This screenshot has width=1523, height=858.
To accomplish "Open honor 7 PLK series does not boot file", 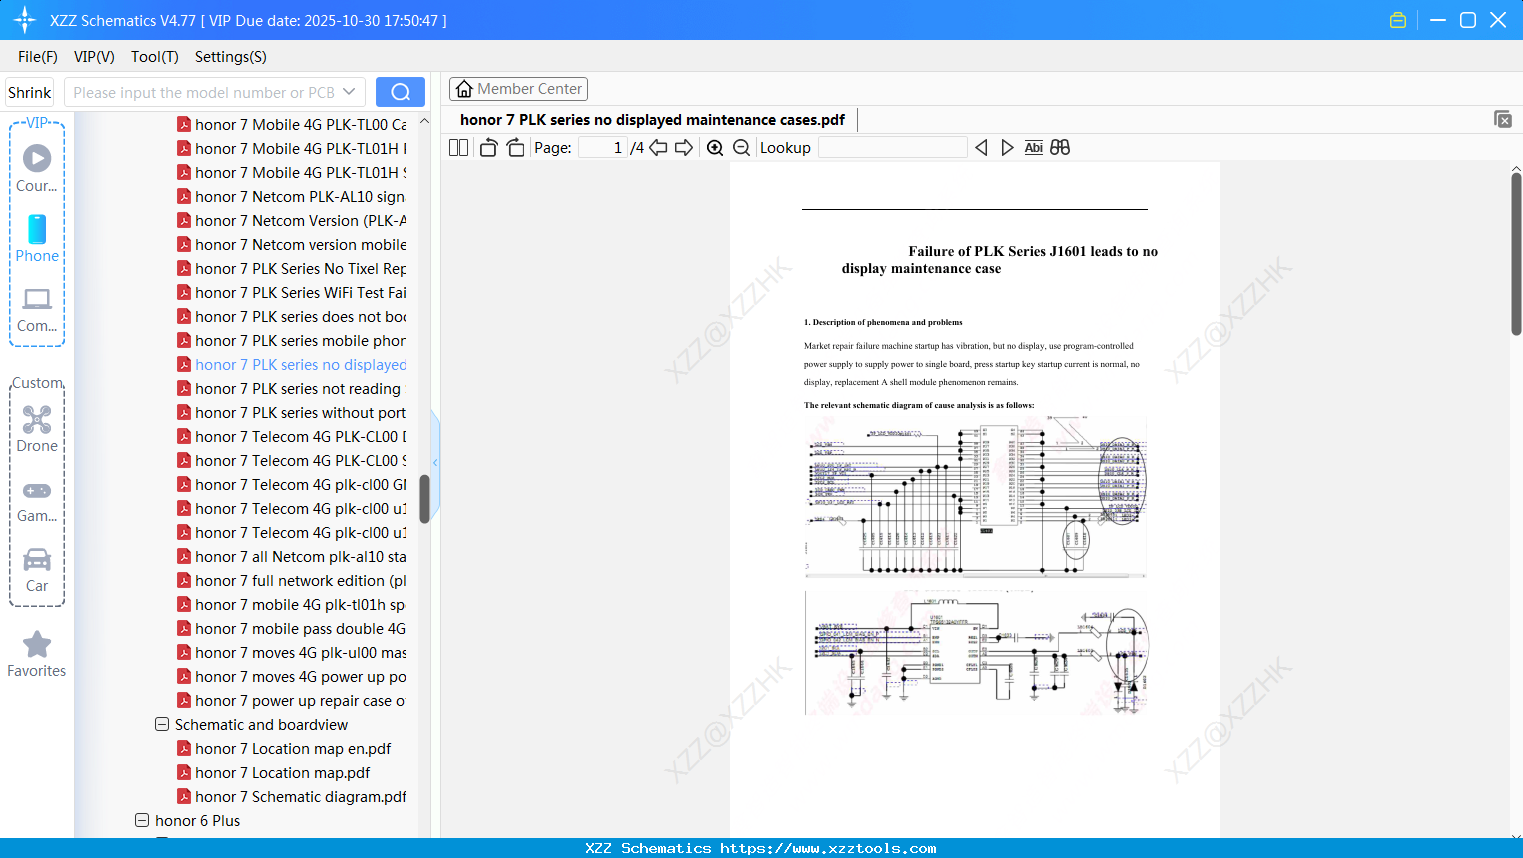I will 300,317.
